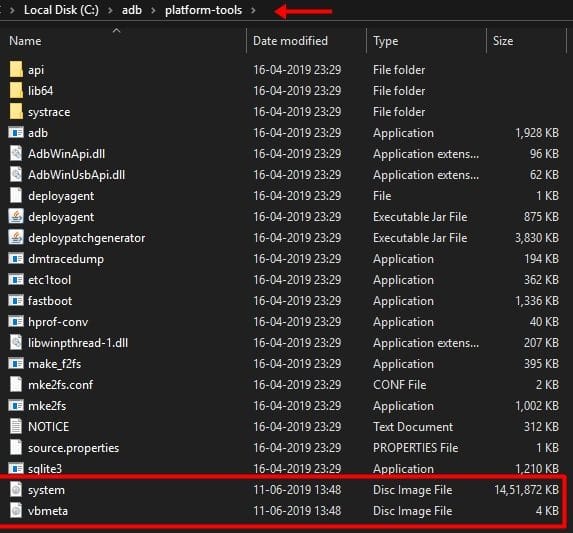Expand chevron after adb breadcrumb

(153, 10)
